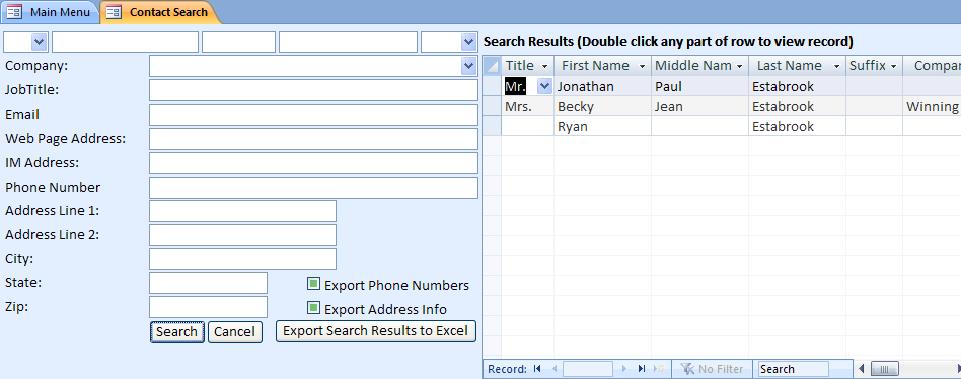The width and height of the screenshot is (961, 379).
Task: Click the Paul middle name cell
Action: (700, 86)
